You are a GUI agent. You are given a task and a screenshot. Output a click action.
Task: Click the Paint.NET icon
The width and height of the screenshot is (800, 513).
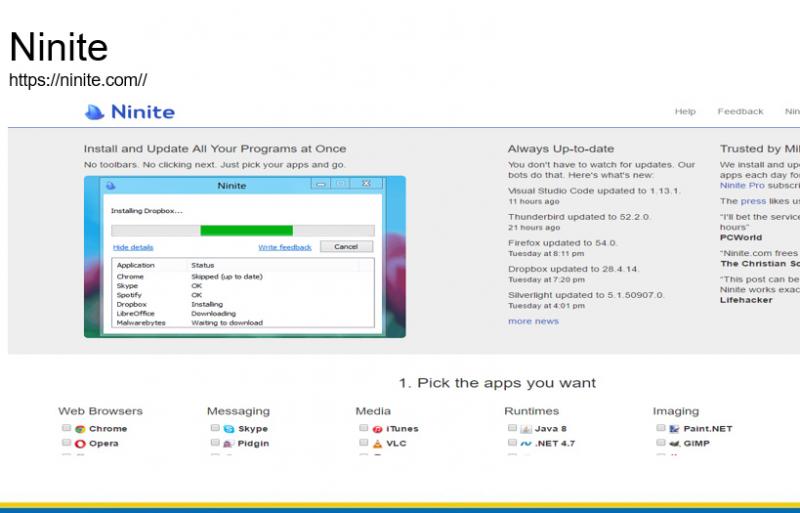(674, 429)
